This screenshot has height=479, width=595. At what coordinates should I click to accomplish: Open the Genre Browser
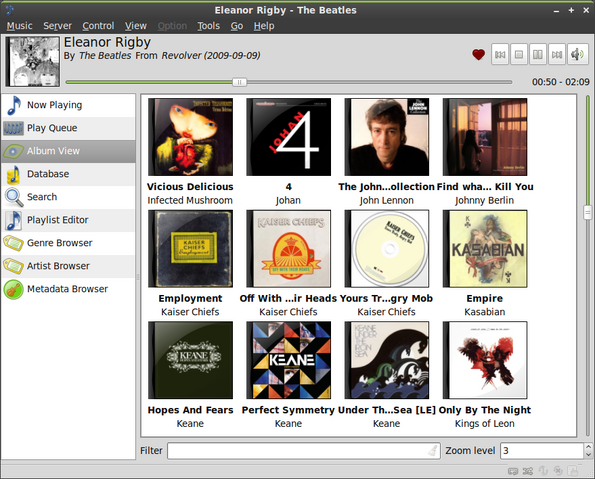[68, 243]
